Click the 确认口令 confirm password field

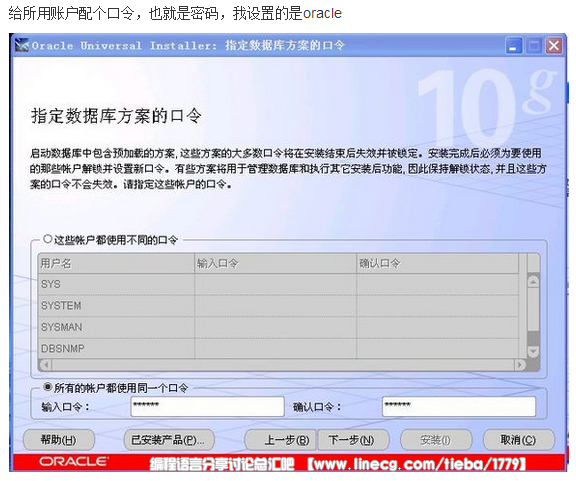pyautogui.click(x=459, y=406)
